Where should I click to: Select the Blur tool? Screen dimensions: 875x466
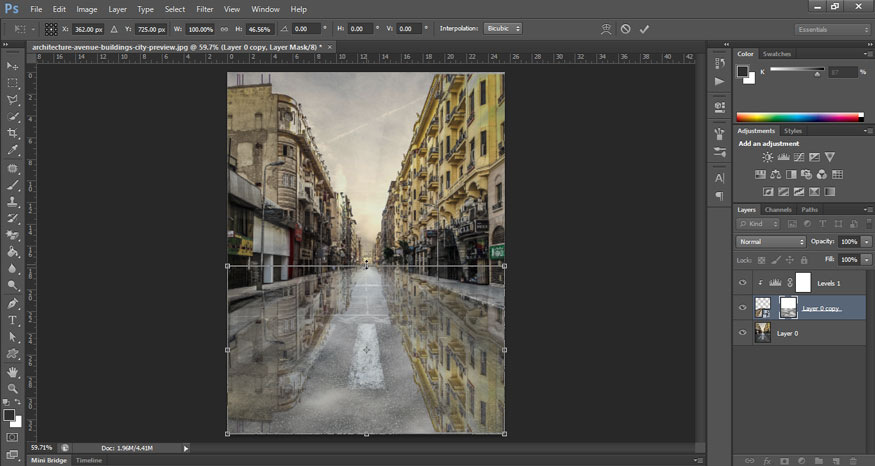[x=12, y=269]
